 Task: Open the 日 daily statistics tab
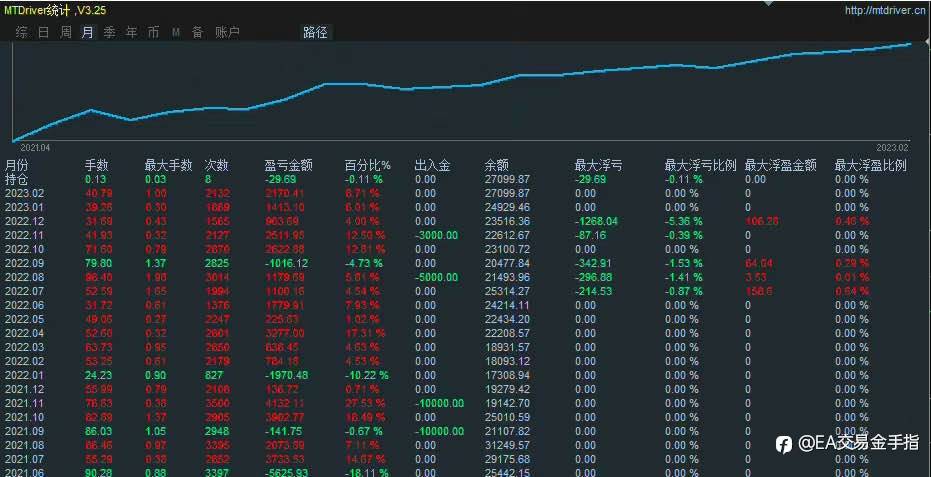[43, 33]
